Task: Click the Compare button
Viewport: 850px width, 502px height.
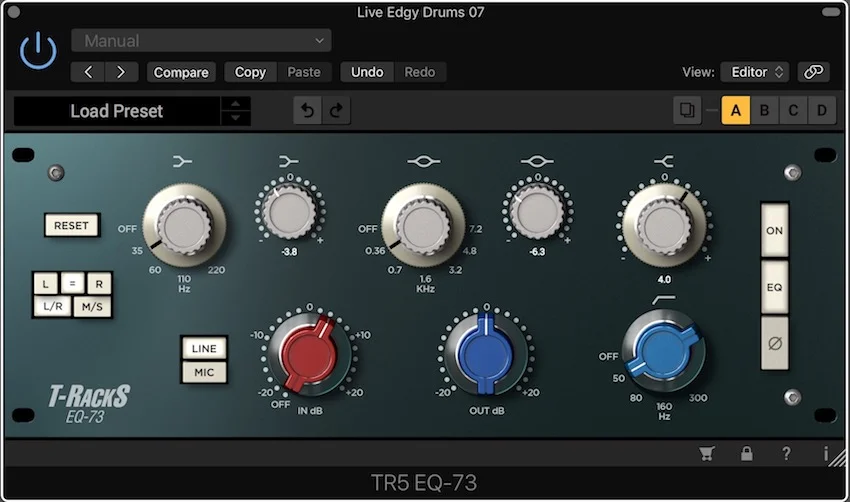Action: click(x=181, y=72)
